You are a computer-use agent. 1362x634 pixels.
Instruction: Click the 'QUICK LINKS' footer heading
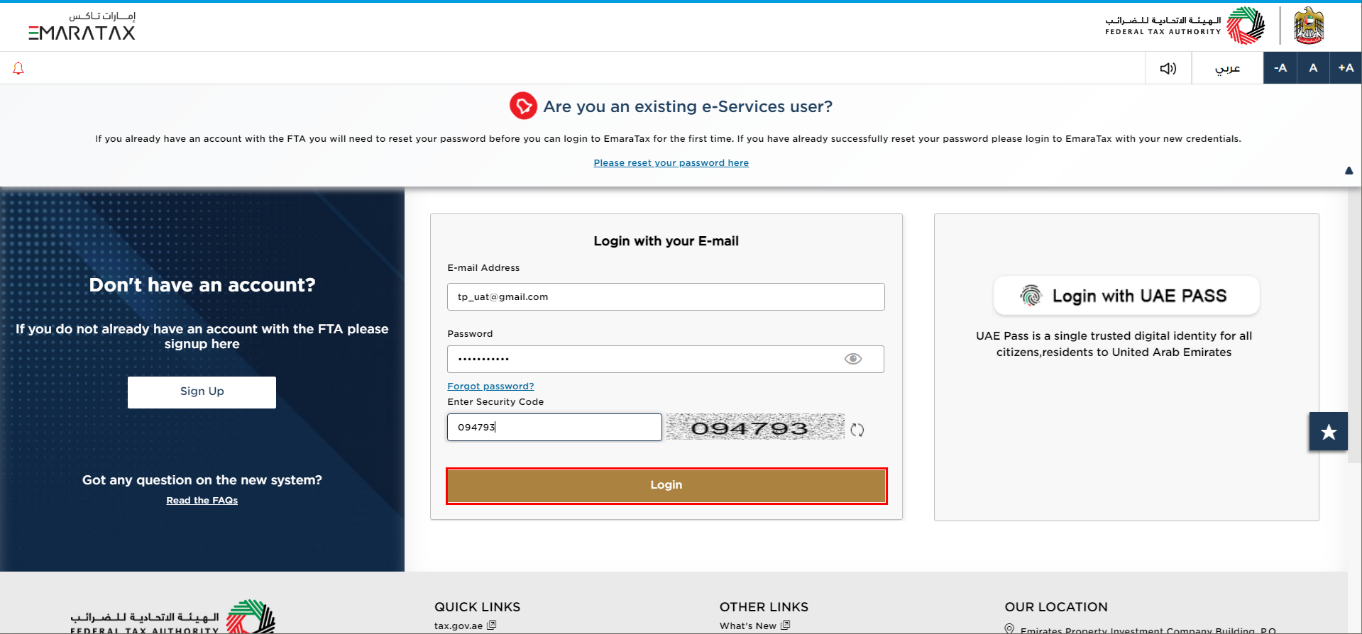[x=477, y=607]
